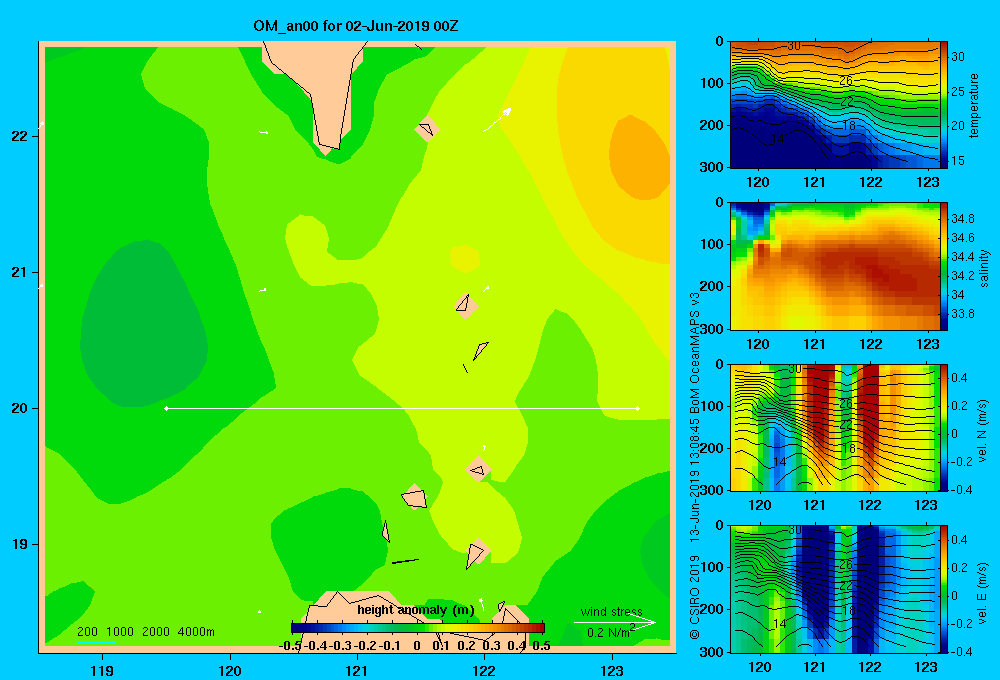Screen dimensions: 1000x680
Task: Click the "vel. E (m/s)" axis label
Action: [x=982, y=593]
